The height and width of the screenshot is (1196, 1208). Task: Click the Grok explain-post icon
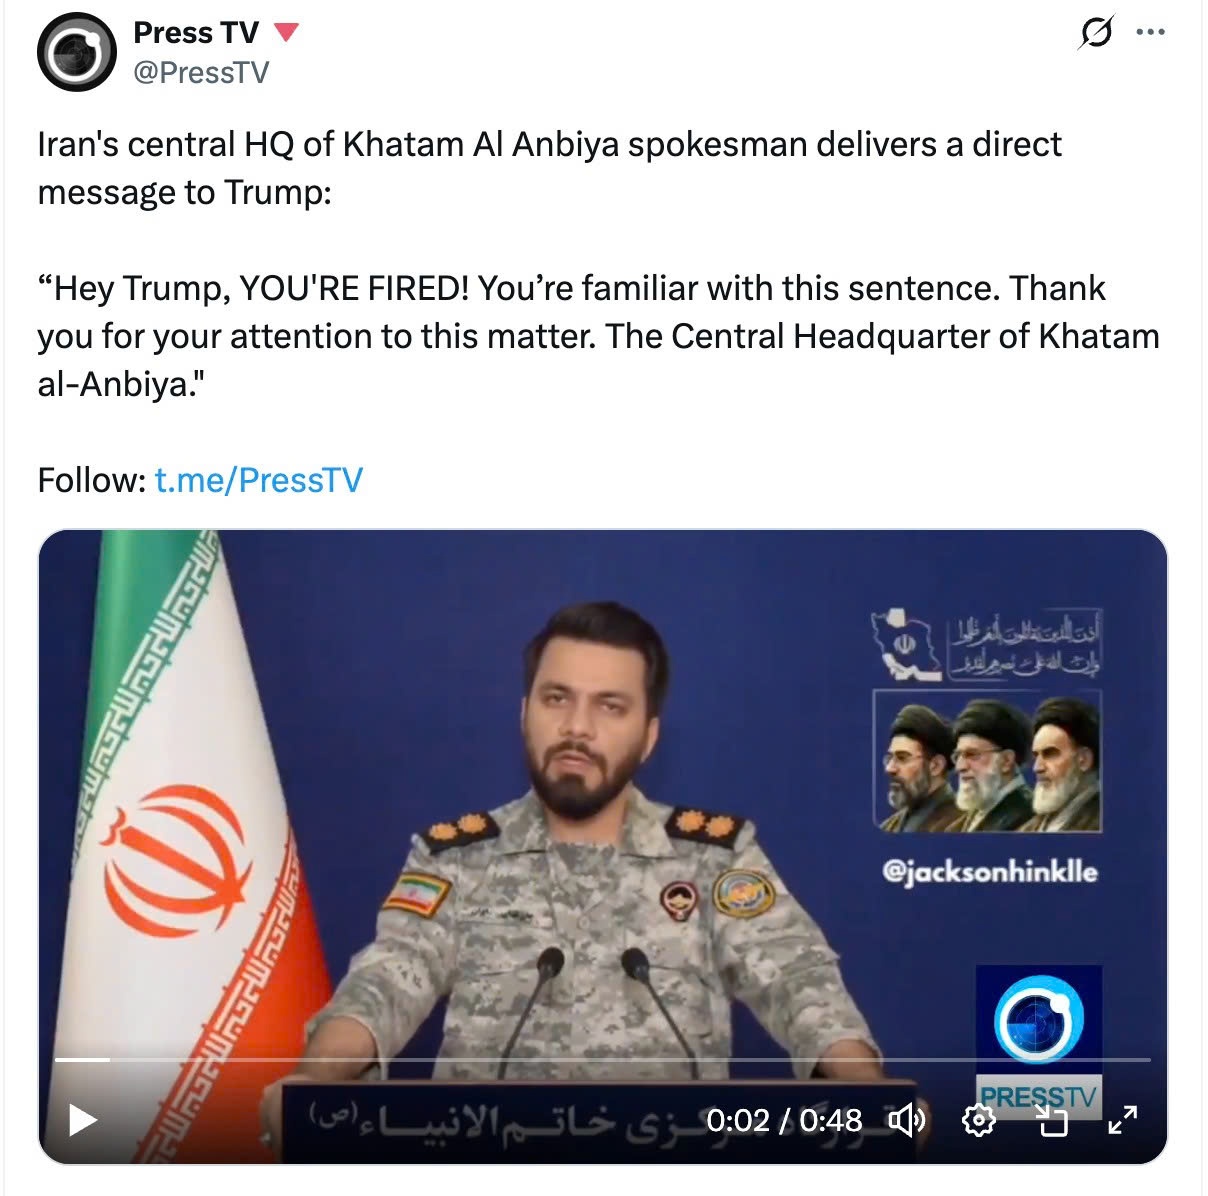pyautogui.click(x=1096, y=33)
